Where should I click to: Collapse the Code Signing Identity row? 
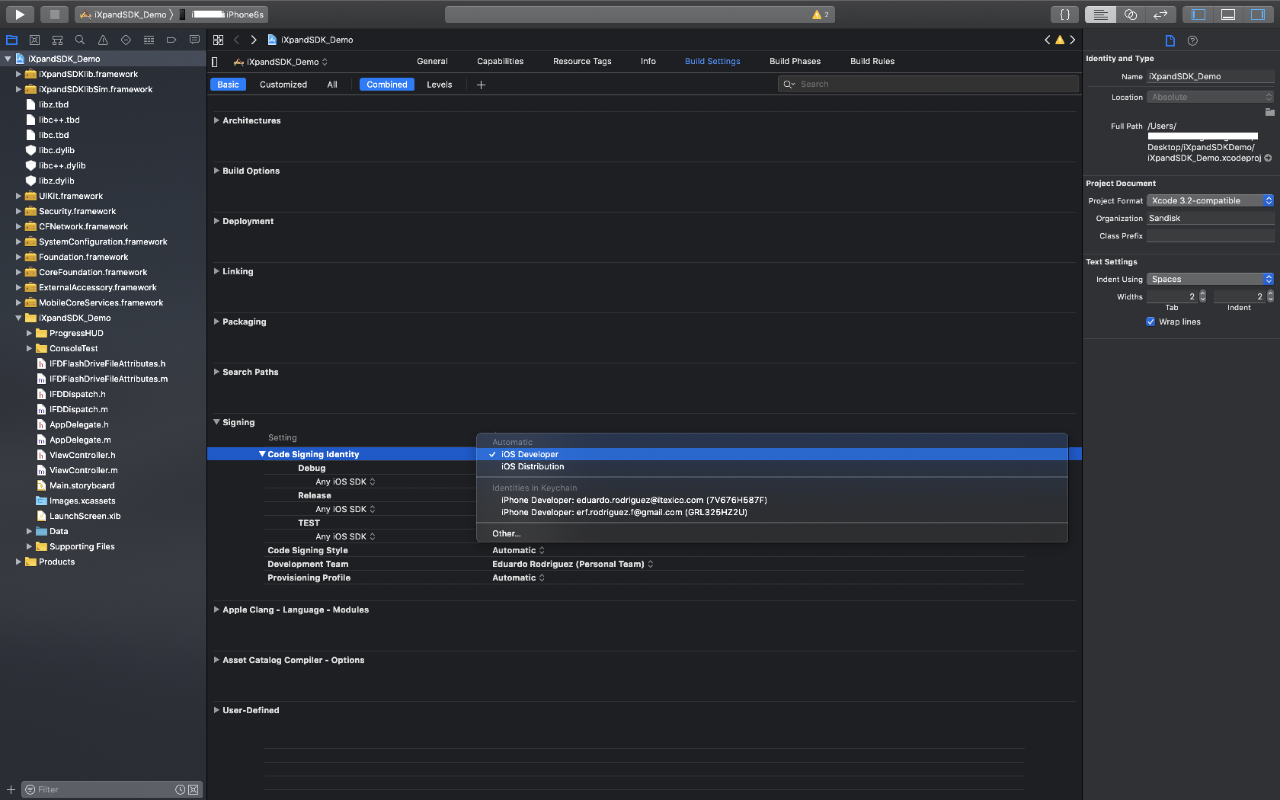[x=262, y=454]
